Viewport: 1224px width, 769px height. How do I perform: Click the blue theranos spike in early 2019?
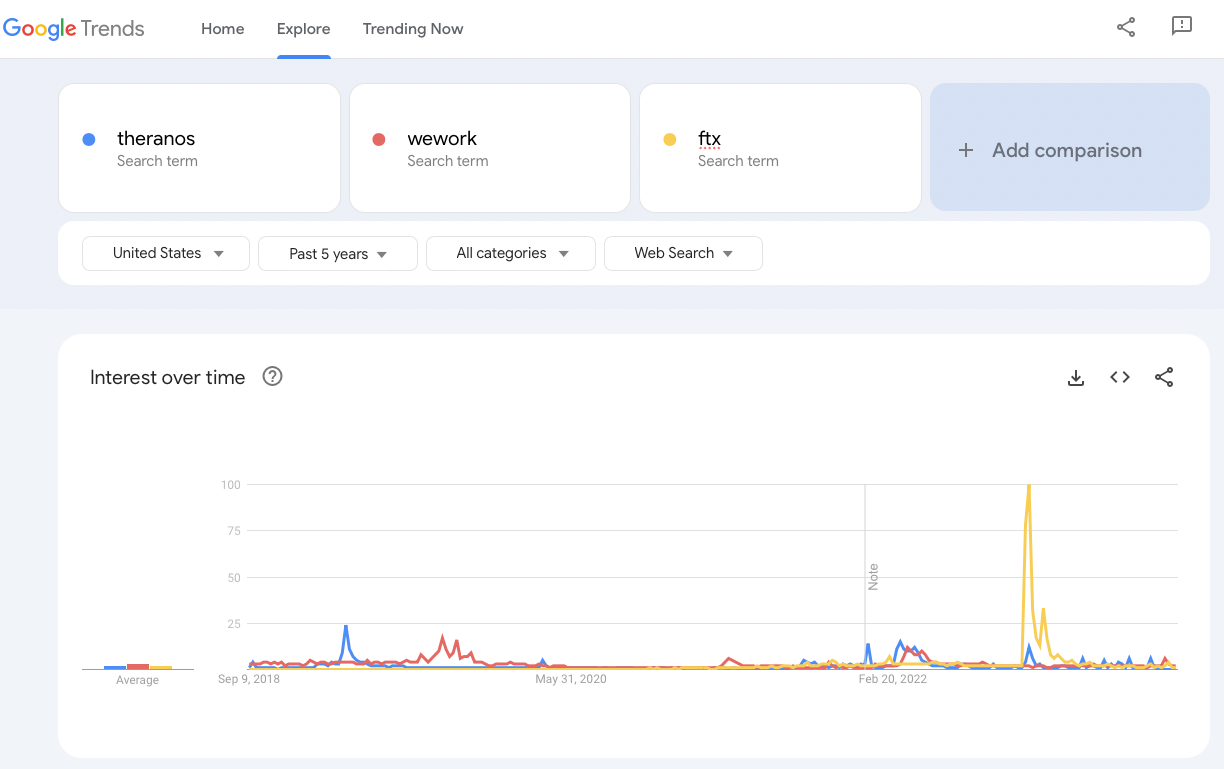pyautogui.click(x=346, y=628)
